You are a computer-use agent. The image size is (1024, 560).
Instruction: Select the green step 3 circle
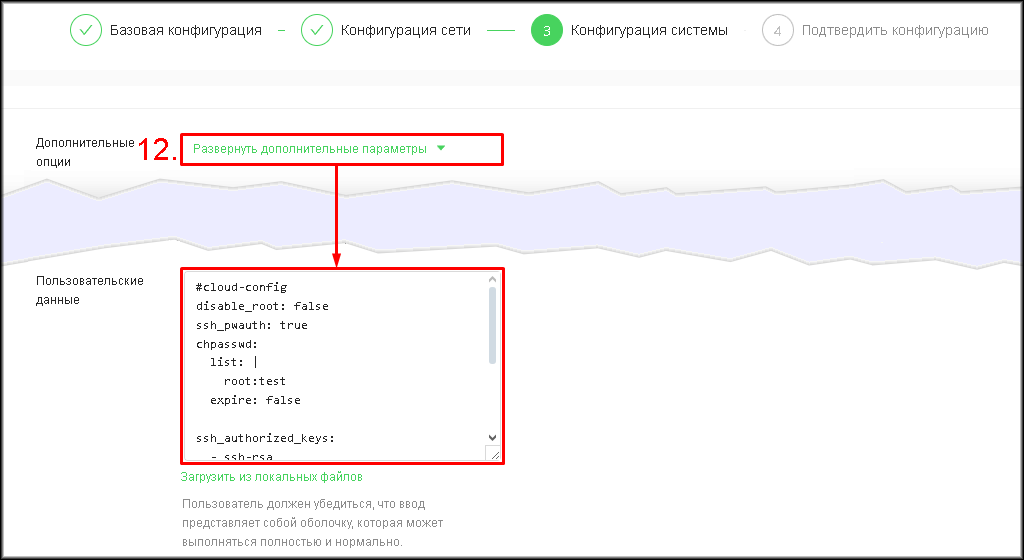click(x=547, y=30)
